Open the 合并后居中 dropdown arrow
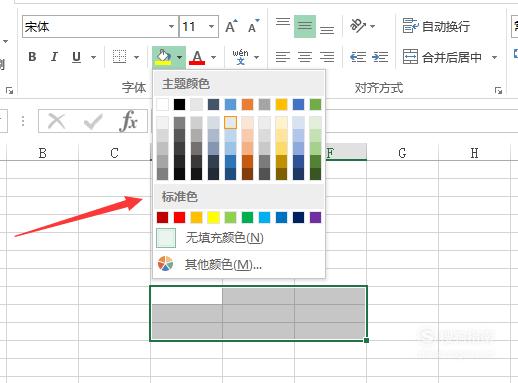The image size is (518, 383). [x=495, y=57]
